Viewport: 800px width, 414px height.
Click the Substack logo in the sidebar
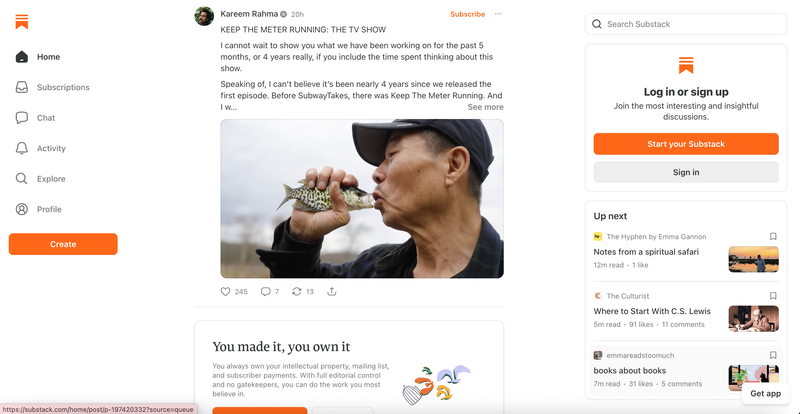(x=21, y=22)
